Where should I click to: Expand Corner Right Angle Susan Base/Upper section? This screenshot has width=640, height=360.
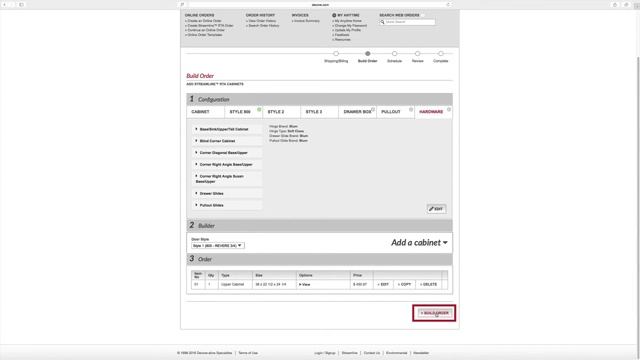[227, 179]
